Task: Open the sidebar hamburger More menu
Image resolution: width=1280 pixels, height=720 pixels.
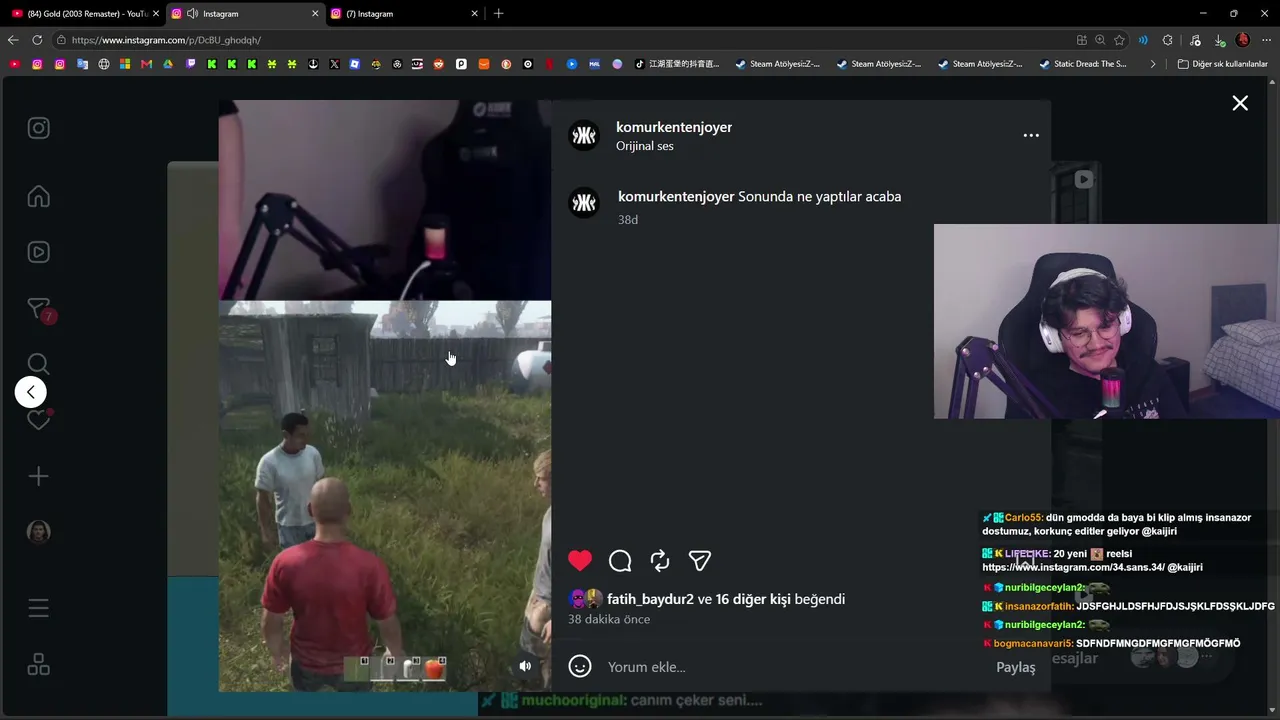Action: pyautogui.click(x=39, y=608)
